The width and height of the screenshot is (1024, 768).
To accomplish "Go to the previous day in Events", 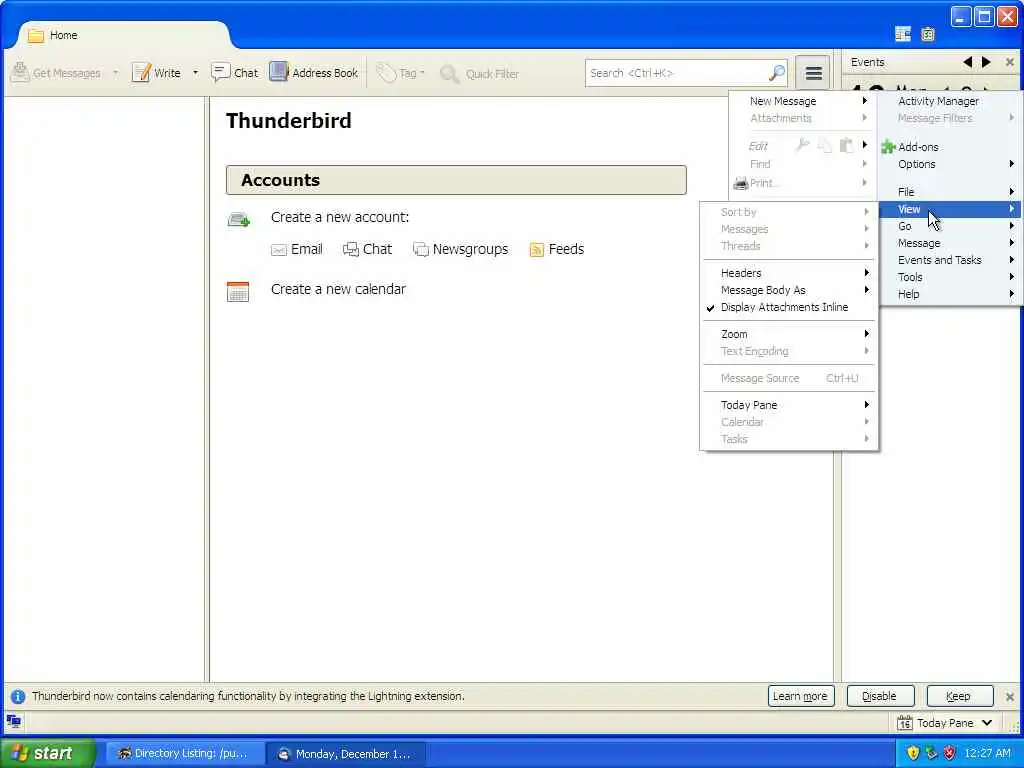I will coord(967,62).
